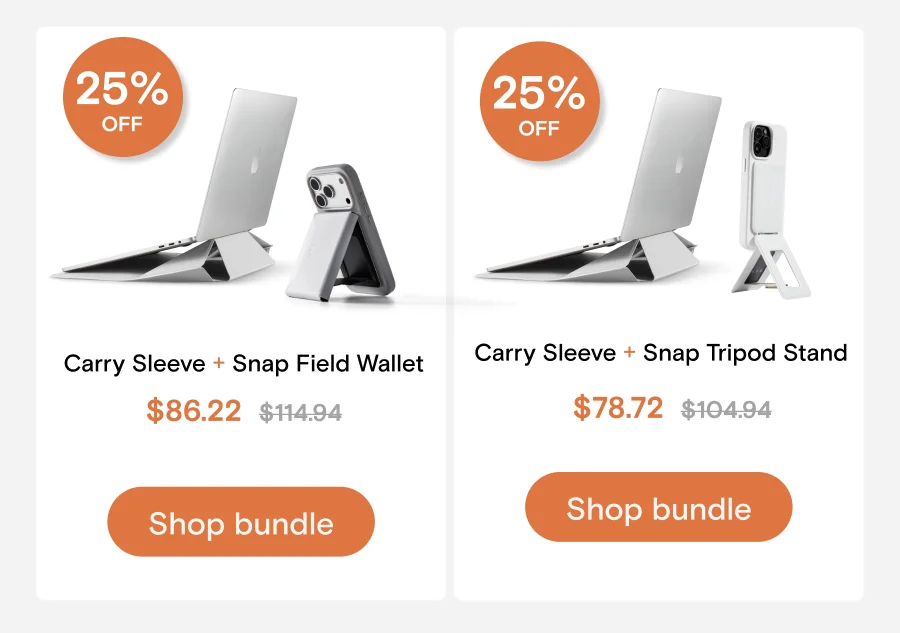Click the crossed-out $104.94 original price
The height and width of the screenshot is (633, 900).
point(726,409)
